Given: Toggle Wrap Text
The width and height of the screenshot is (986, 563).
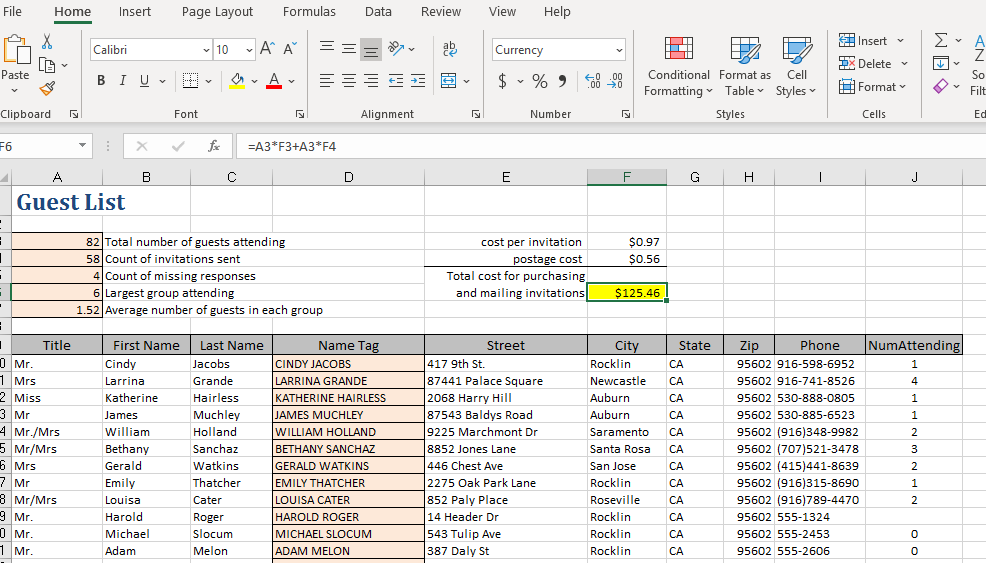Looking at the screenshot, I should coord(450,49).
